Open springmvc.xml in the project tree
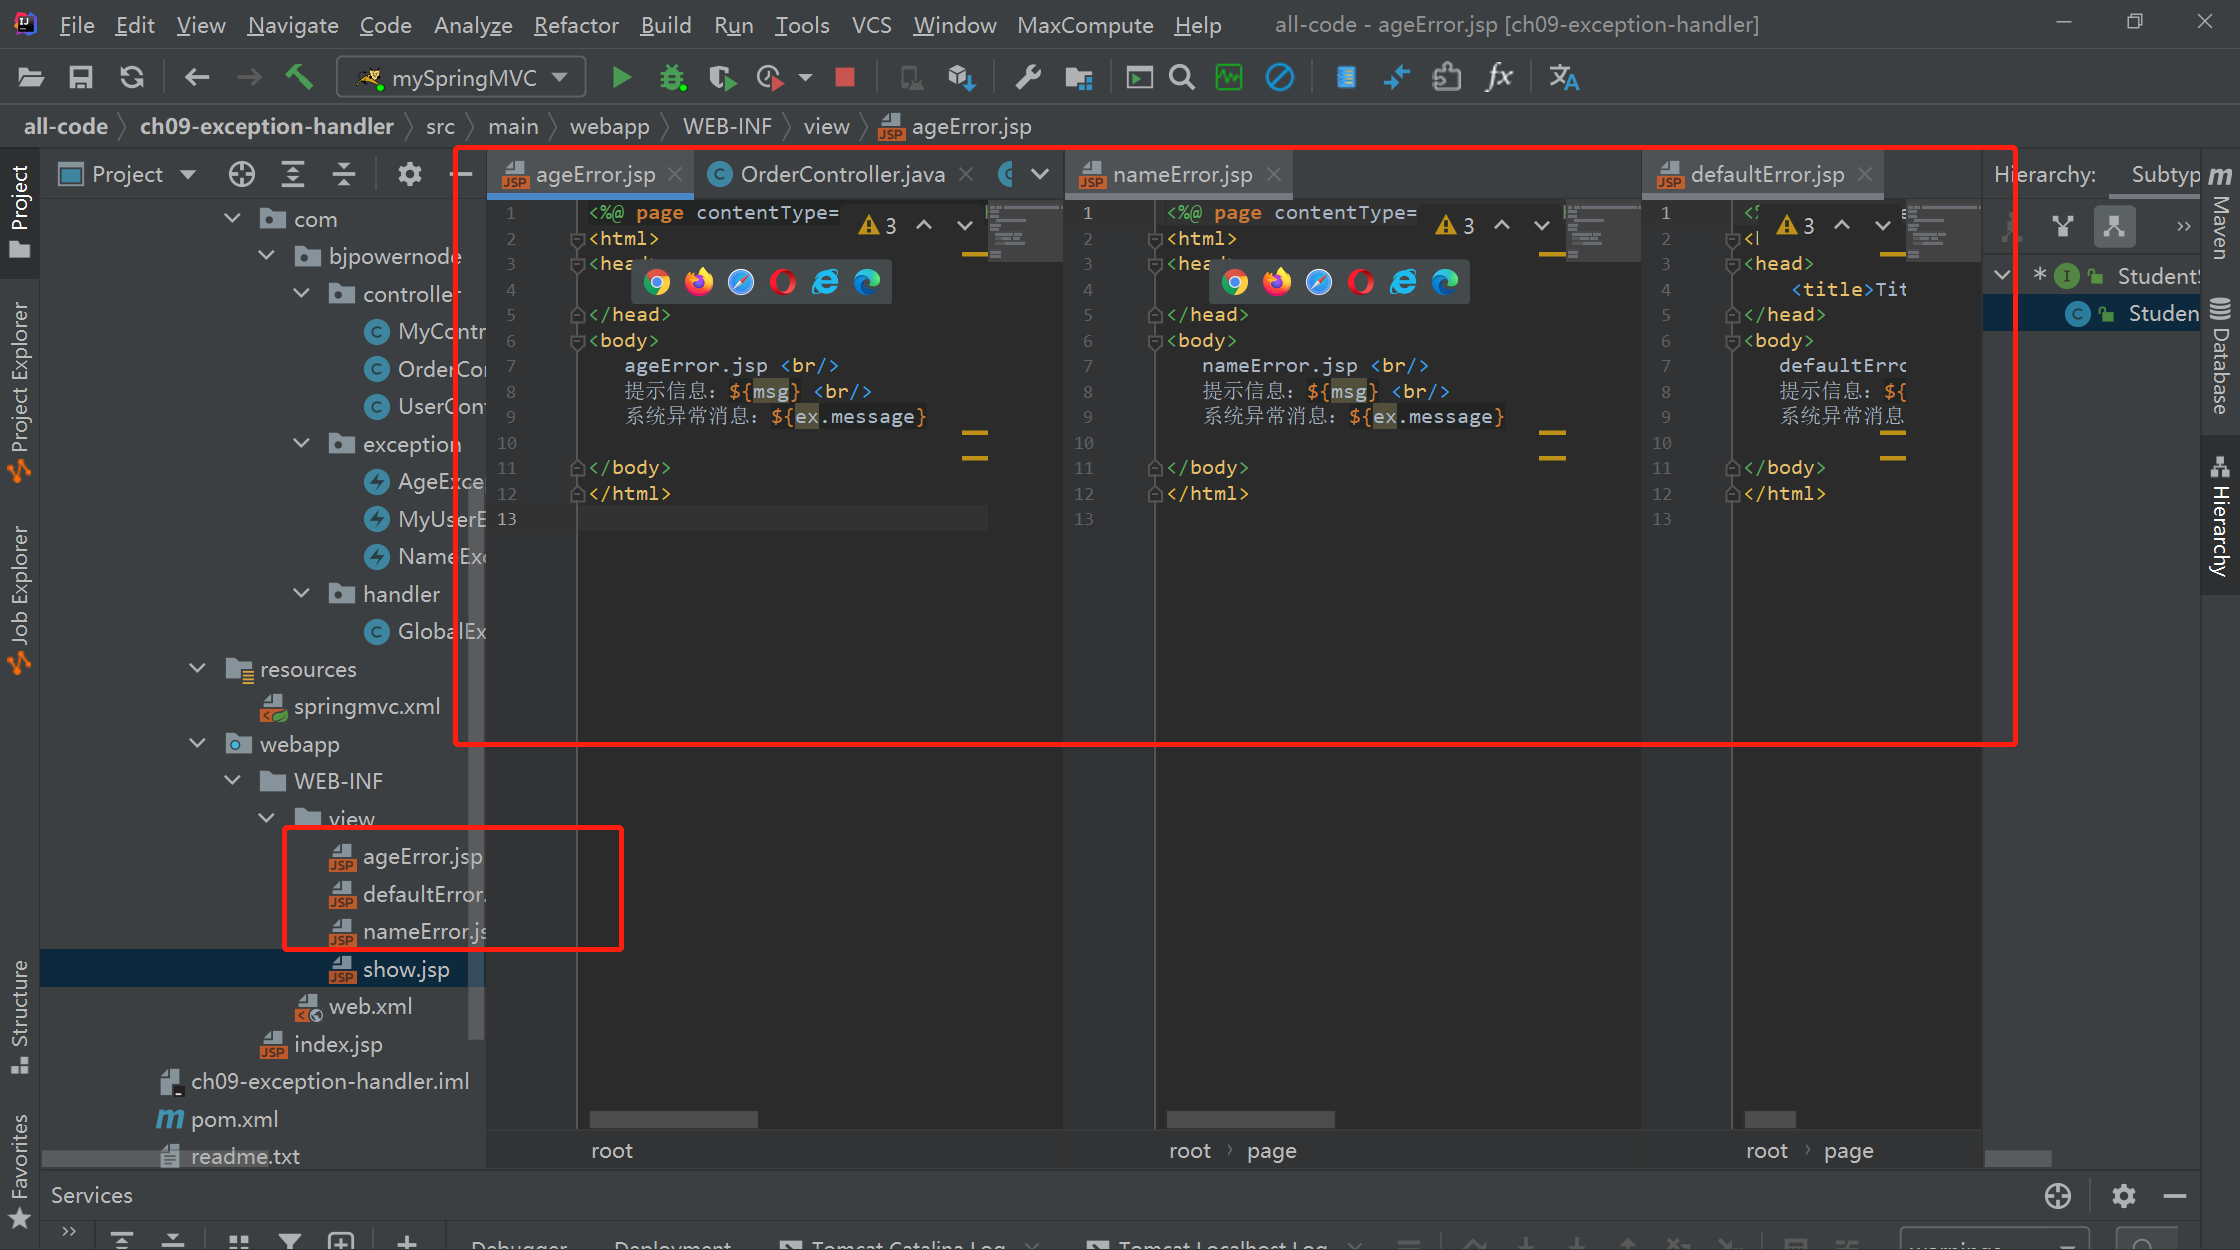Image resolution: width=2240 pixels, height=1250 pixels. (366, 706)
